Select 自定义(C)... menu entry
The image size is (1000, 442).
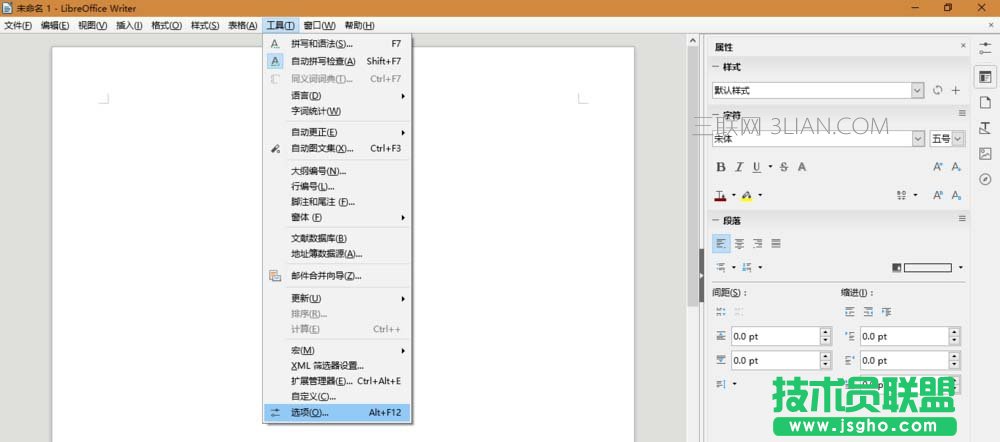(x=337, y=397)
